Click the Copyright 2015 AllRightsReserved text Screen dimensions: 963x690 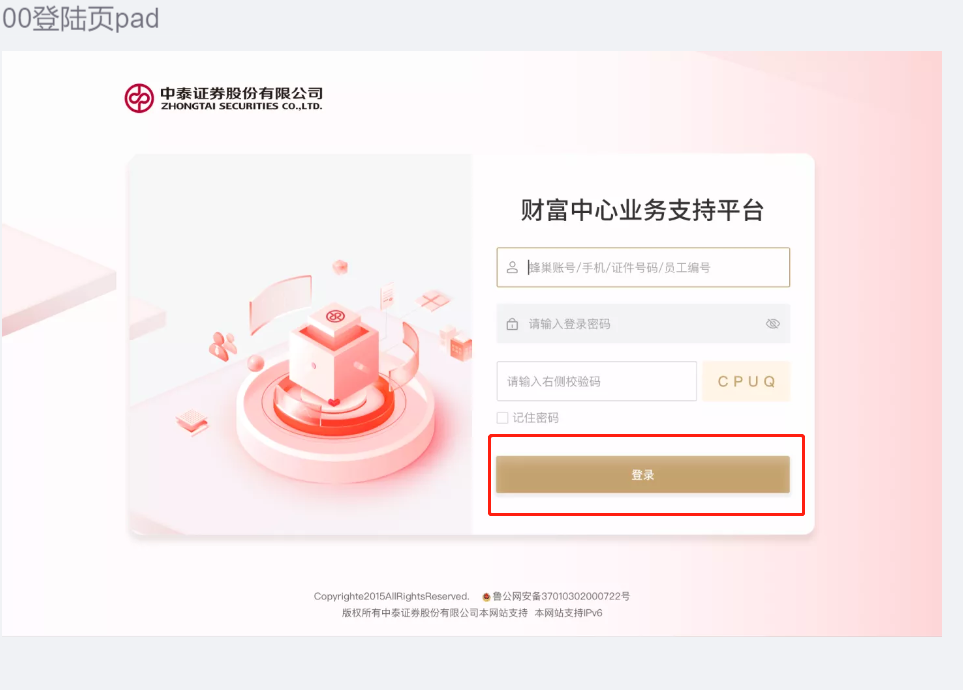click(391, 596)
